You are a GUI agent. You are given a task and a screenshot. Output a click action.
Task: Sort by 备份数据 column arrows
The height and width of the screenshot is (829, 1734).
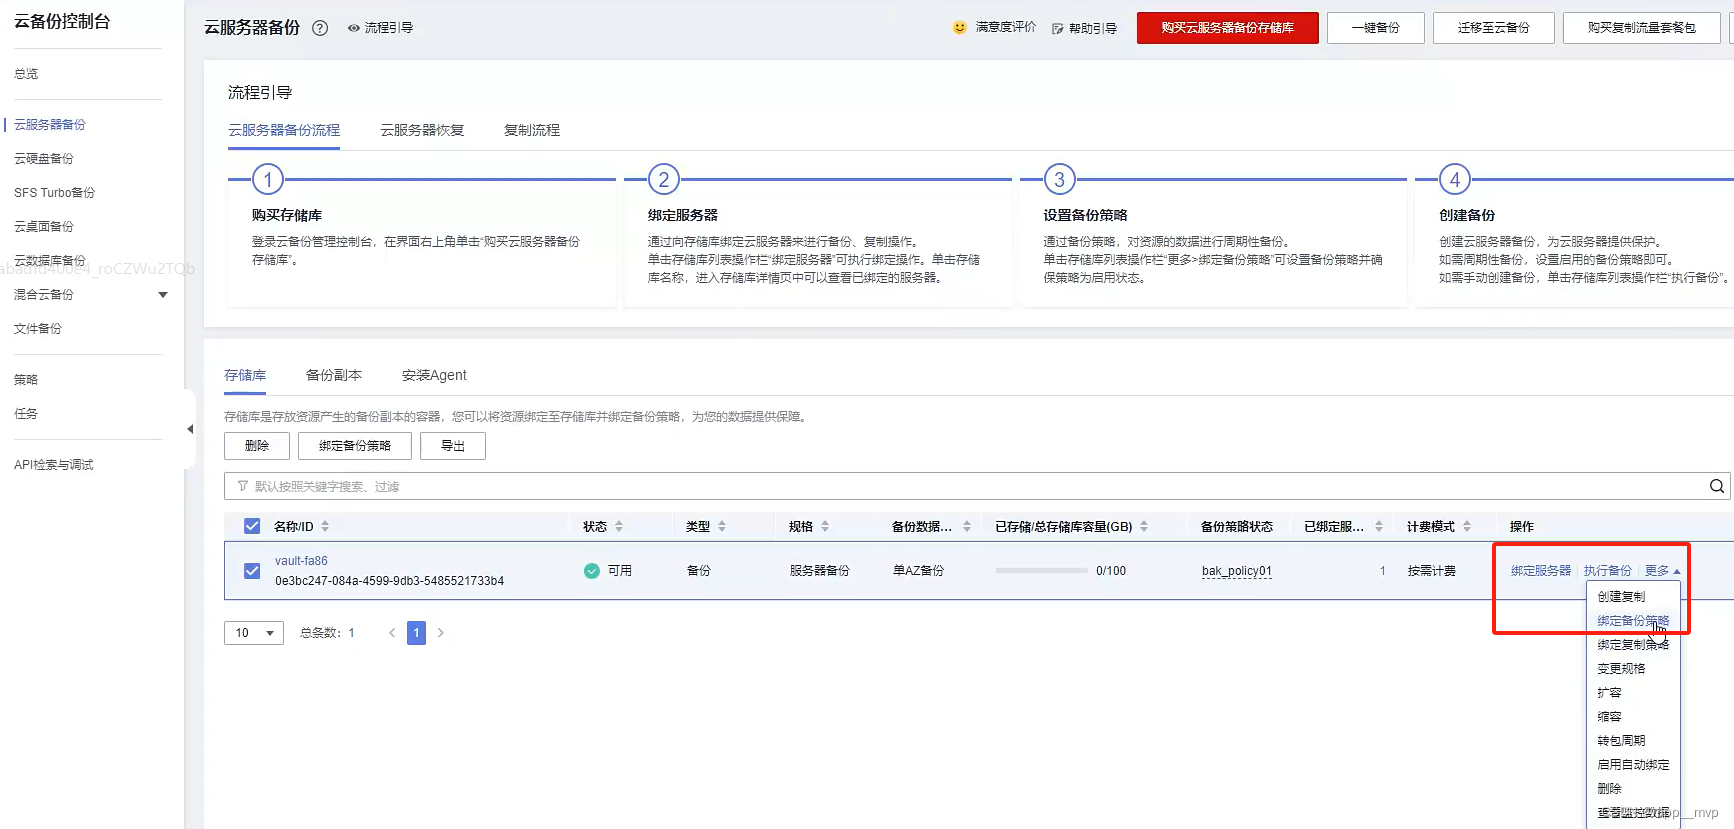(x=967, y=526)
